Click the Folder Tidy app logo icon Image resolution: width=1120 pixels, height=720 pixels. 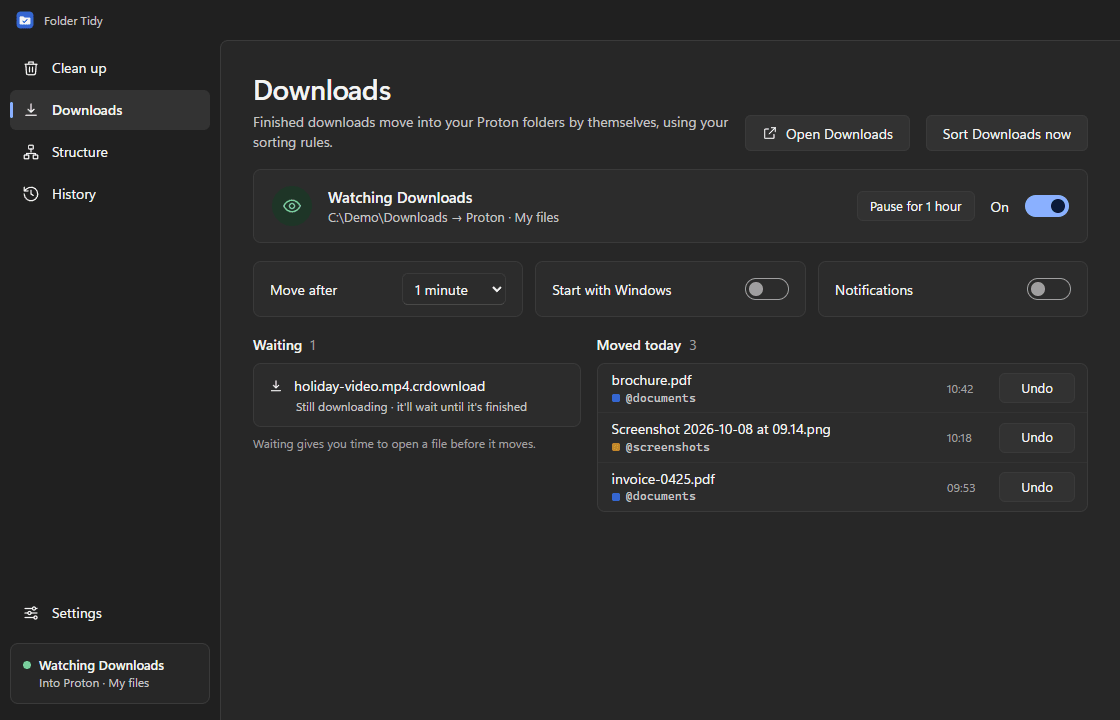click(25, 21)
